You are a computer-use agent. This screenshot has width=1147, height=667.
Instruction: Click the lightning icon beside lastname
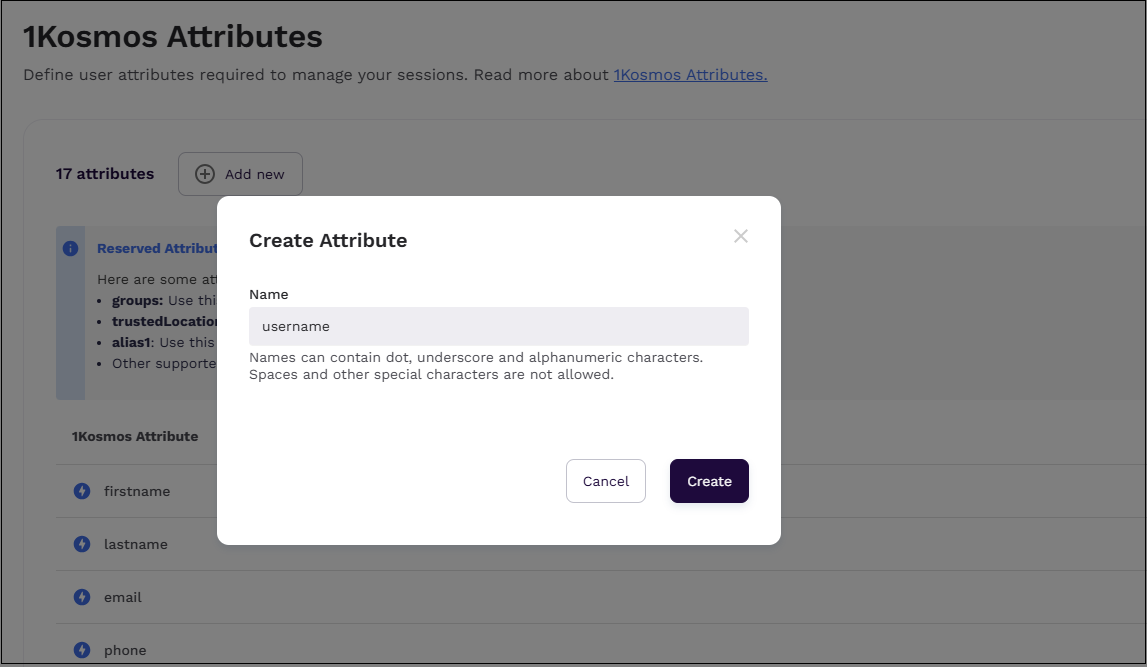pyautogui.click(x=82, y=544)
